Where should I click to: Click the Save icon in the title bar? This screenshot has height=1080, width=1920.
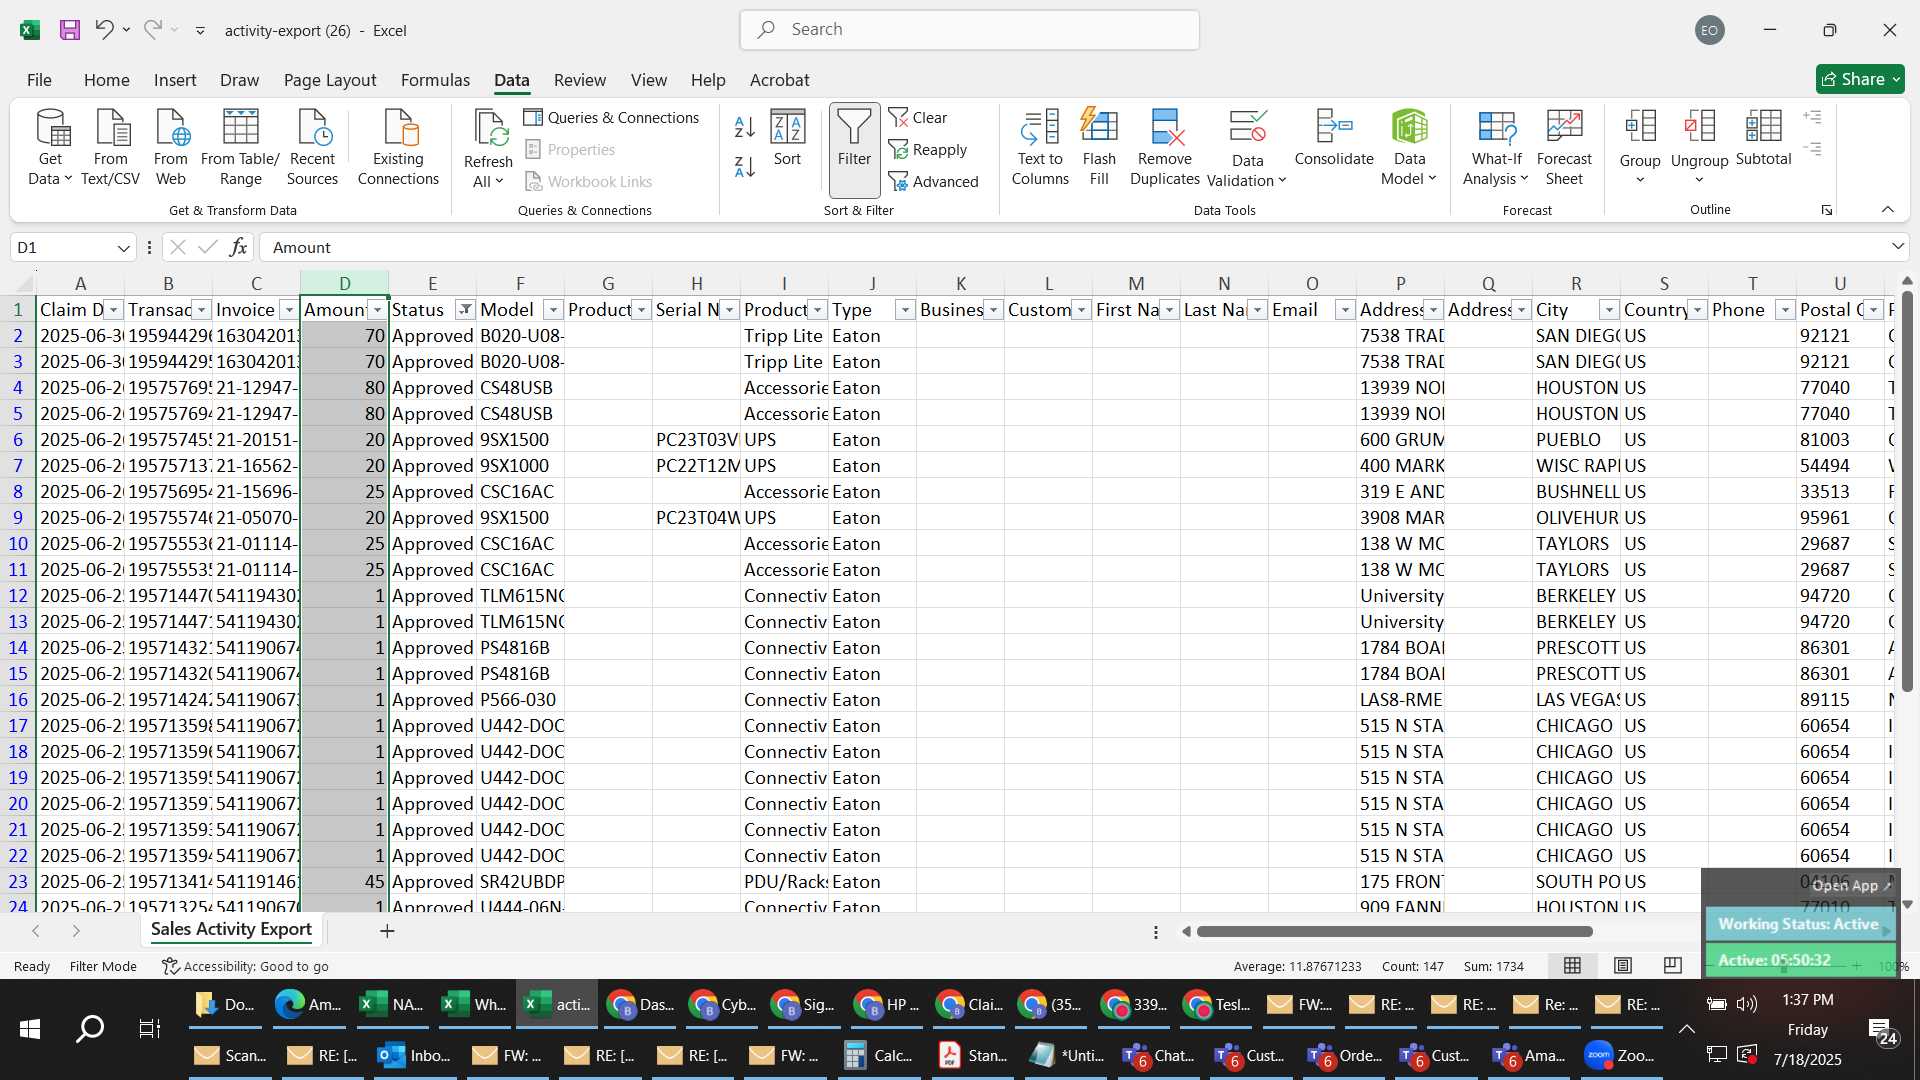coord(69,30)
